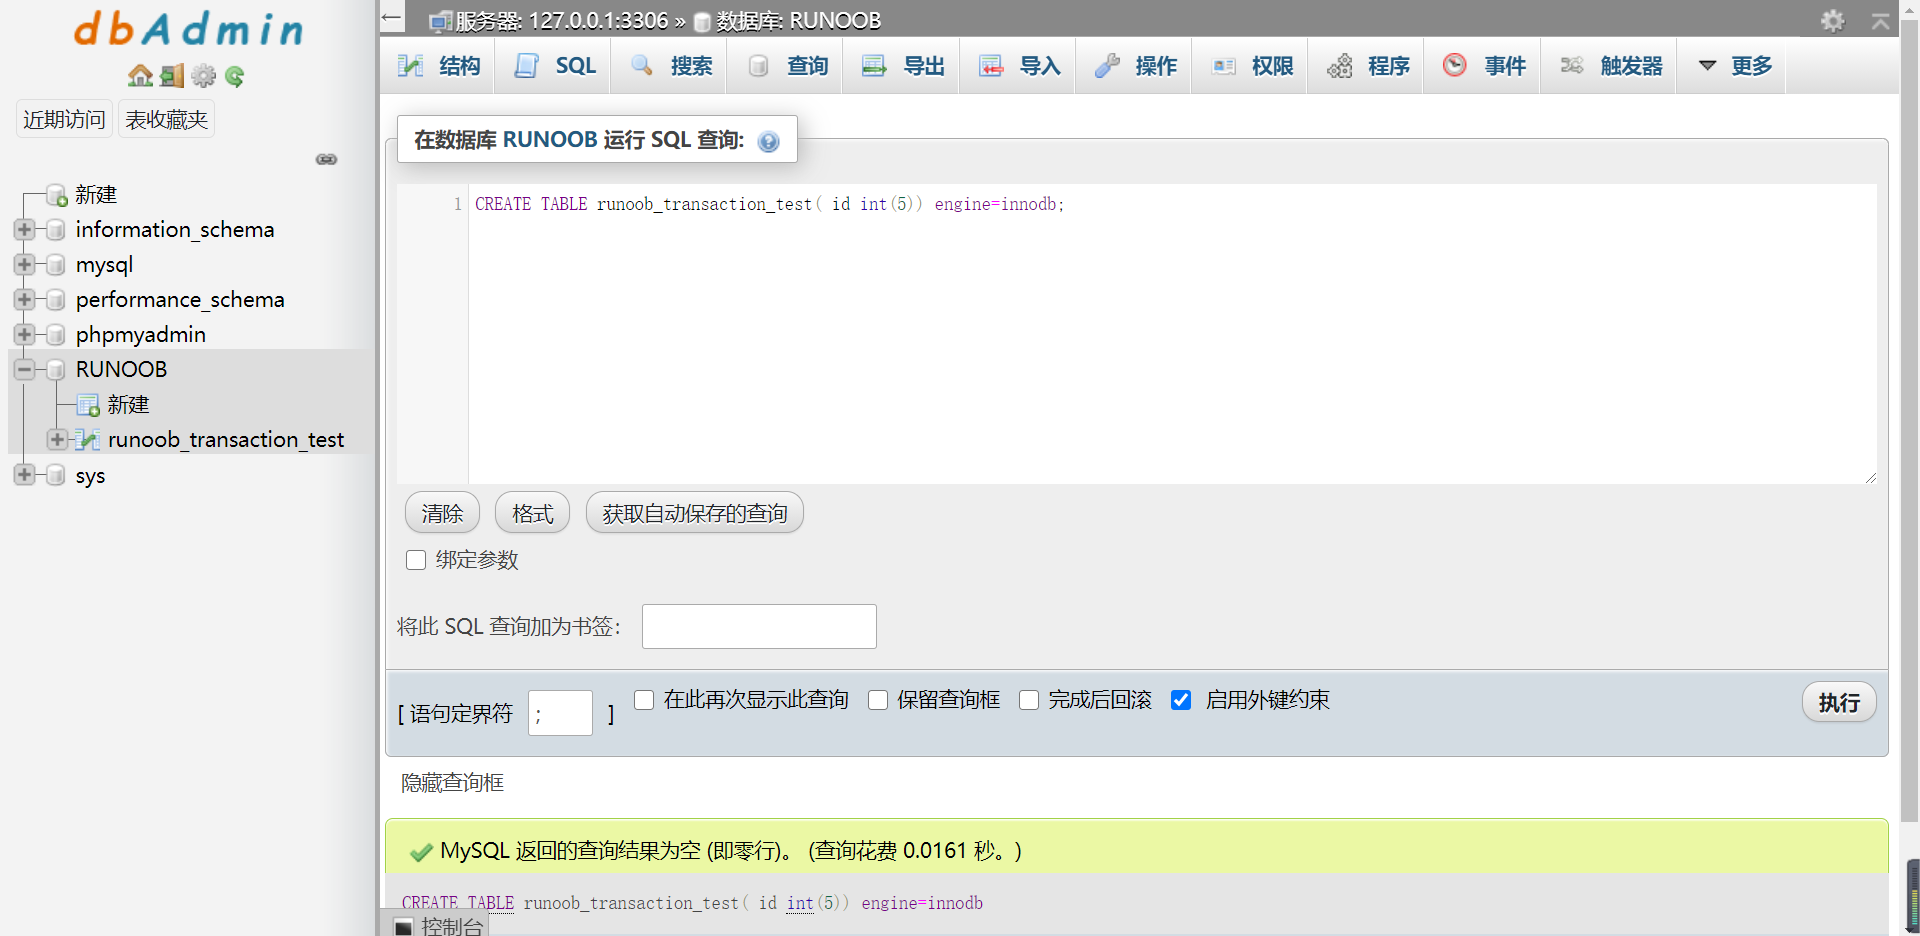Enable 完成后回滚 rollback checkbox
1920x936 pixels.
tap(1029, 700)
